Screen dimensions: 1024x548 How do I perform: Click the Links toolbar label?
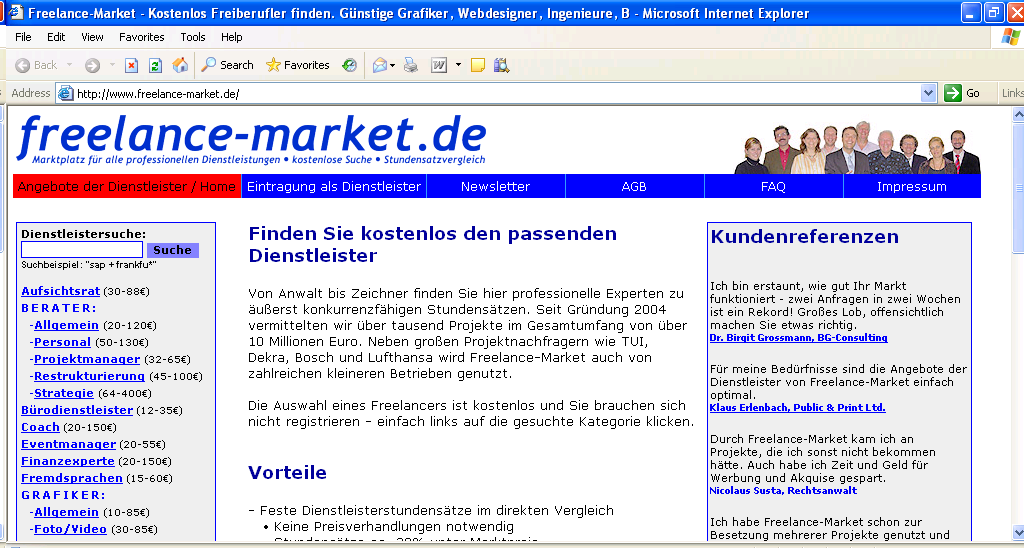[x=1012, y=93]
